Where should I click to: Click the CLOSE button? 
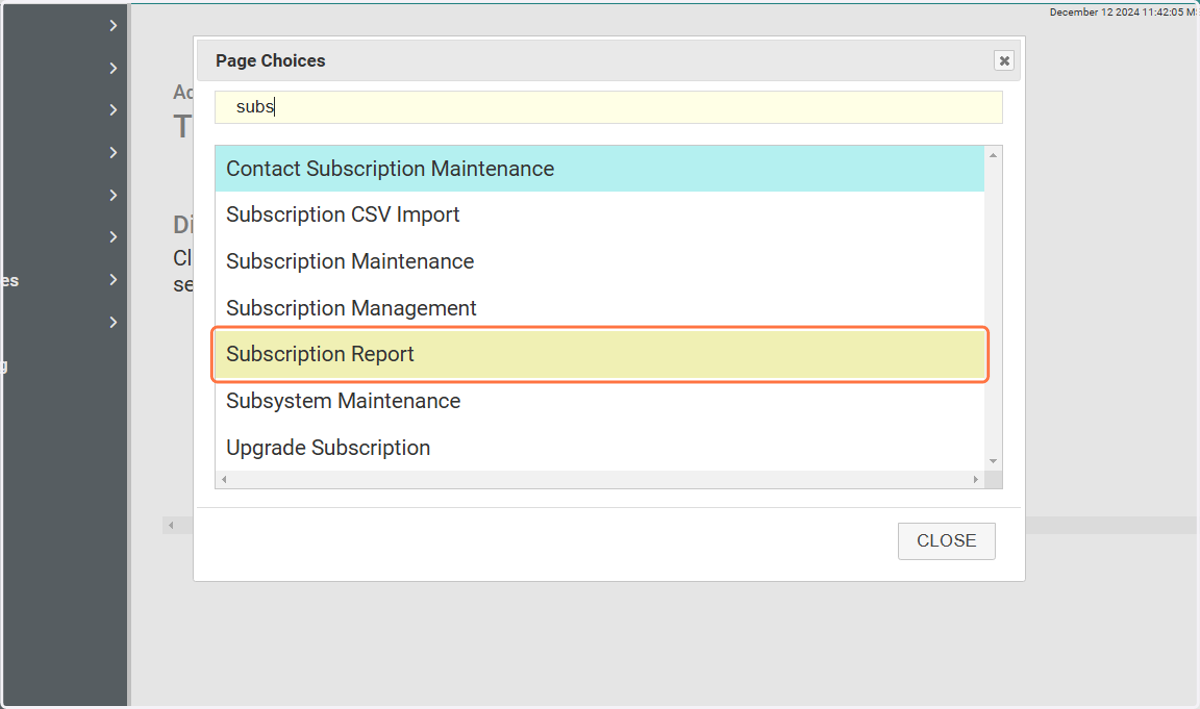pyautogui.click(x=946, y=541)
